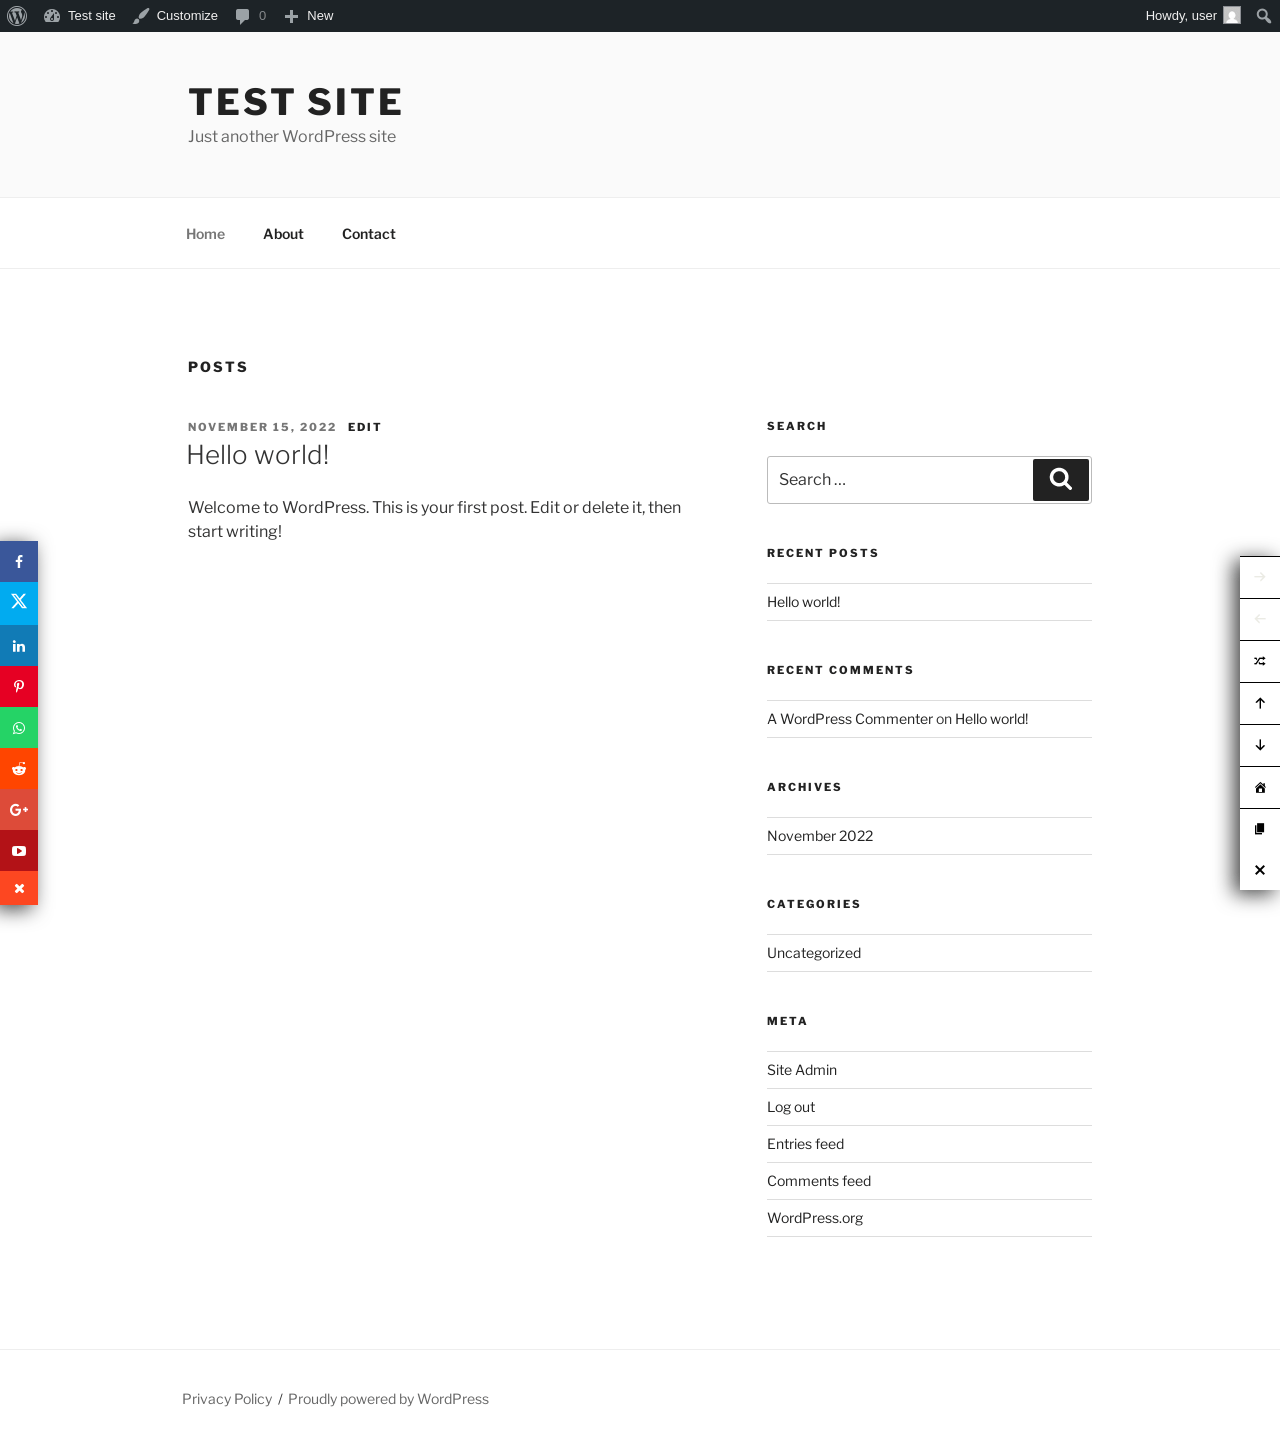The width and height of the screenshot is (1280, 1445).
Task: Click the shuffle random post icon
Action: (1260, 661)
